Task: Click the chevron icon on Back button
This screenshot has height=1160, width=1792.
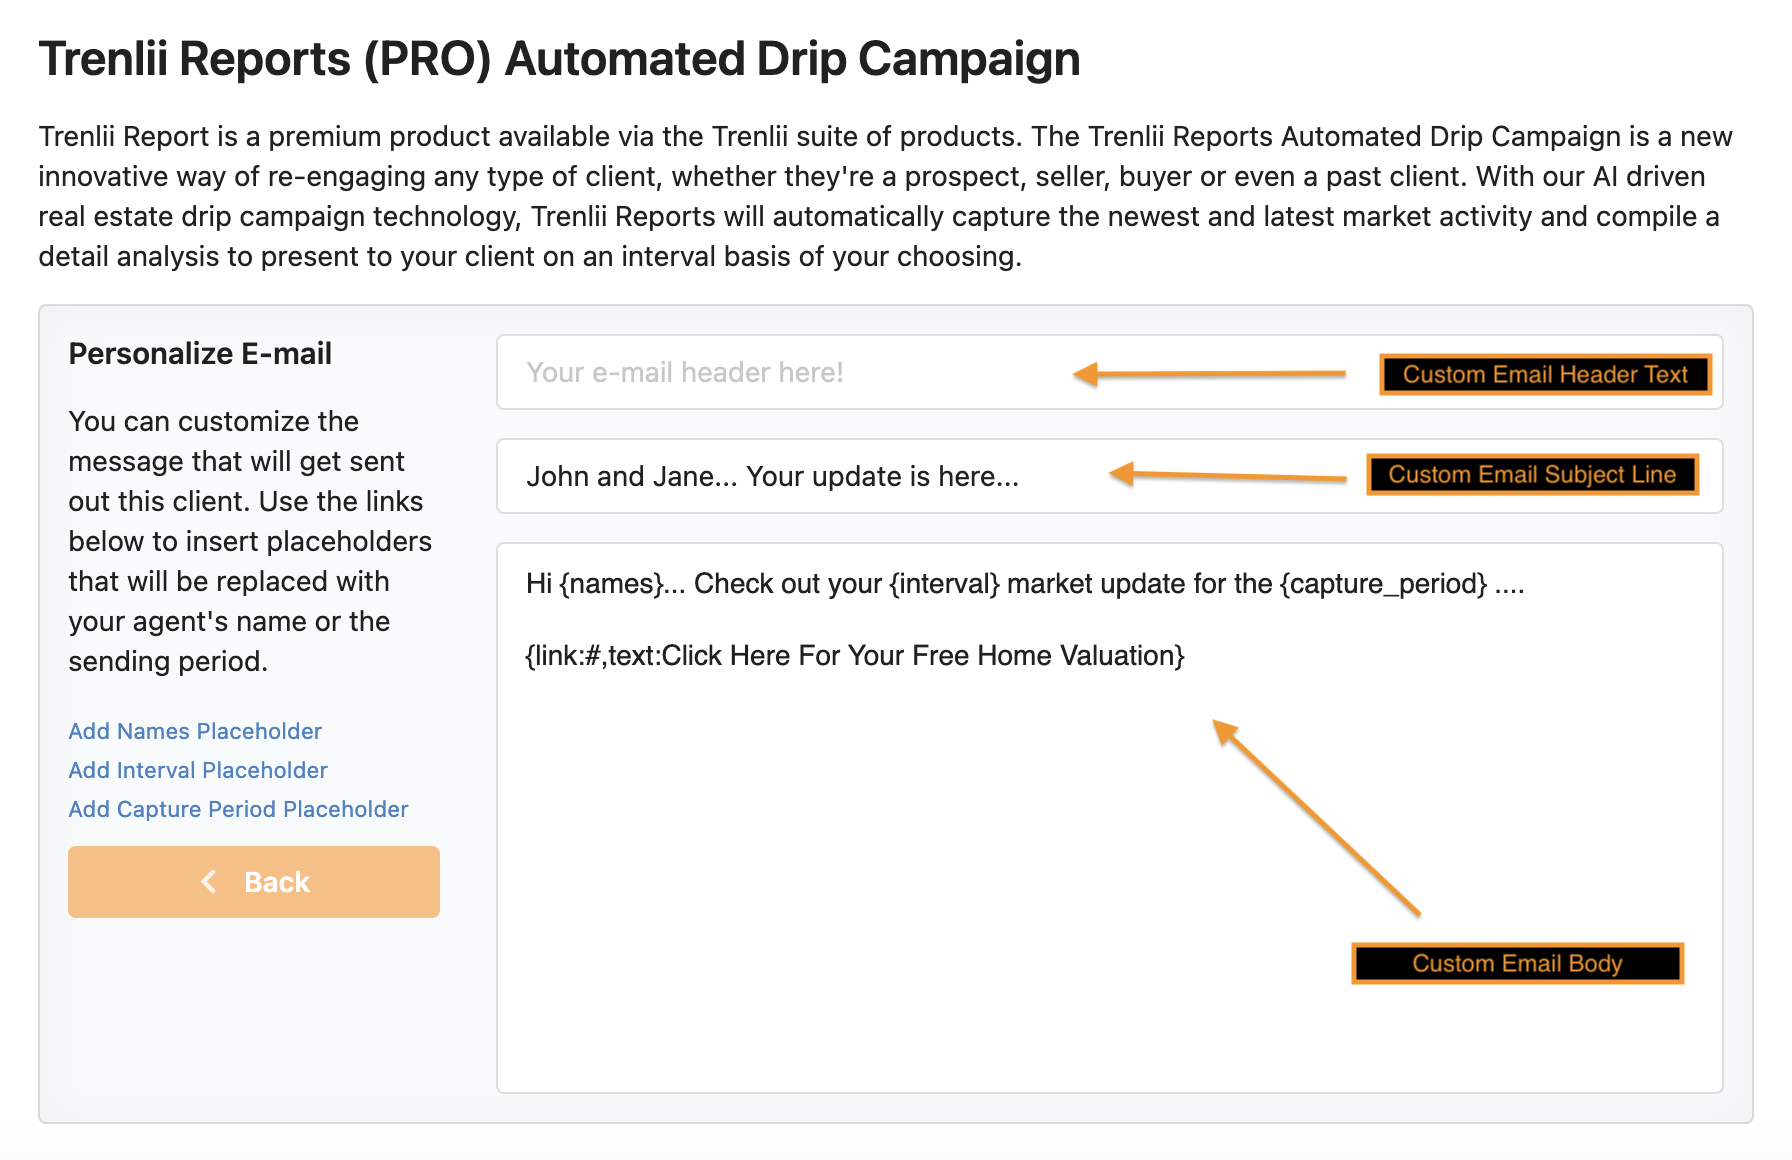Action: pos(209,881)
